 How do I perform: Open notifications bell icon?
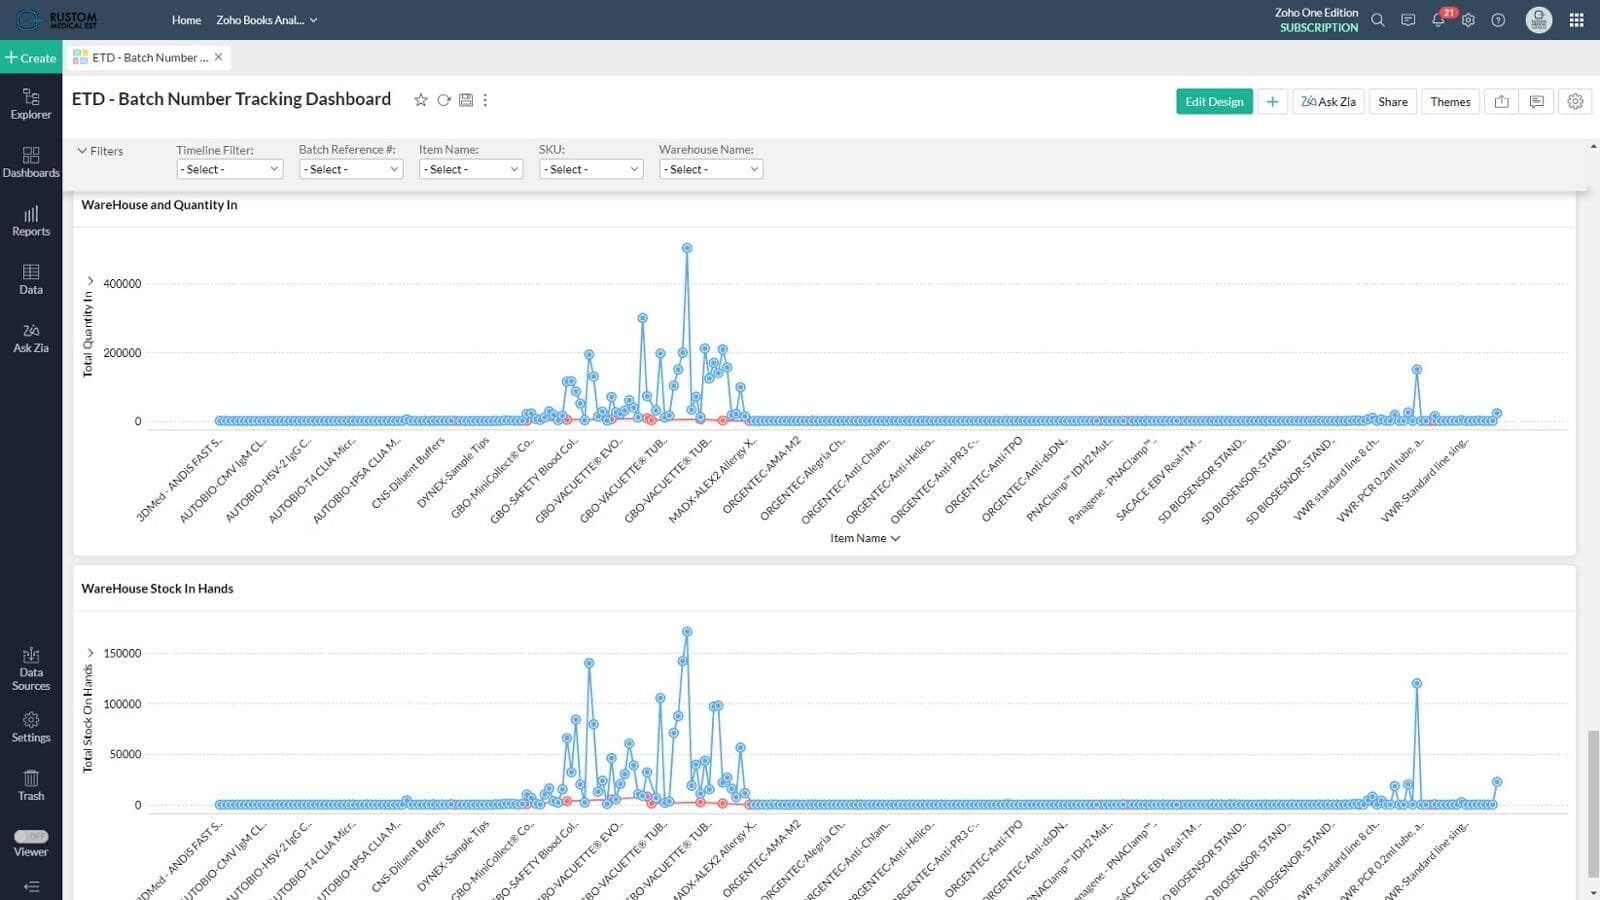[1438, 20]
